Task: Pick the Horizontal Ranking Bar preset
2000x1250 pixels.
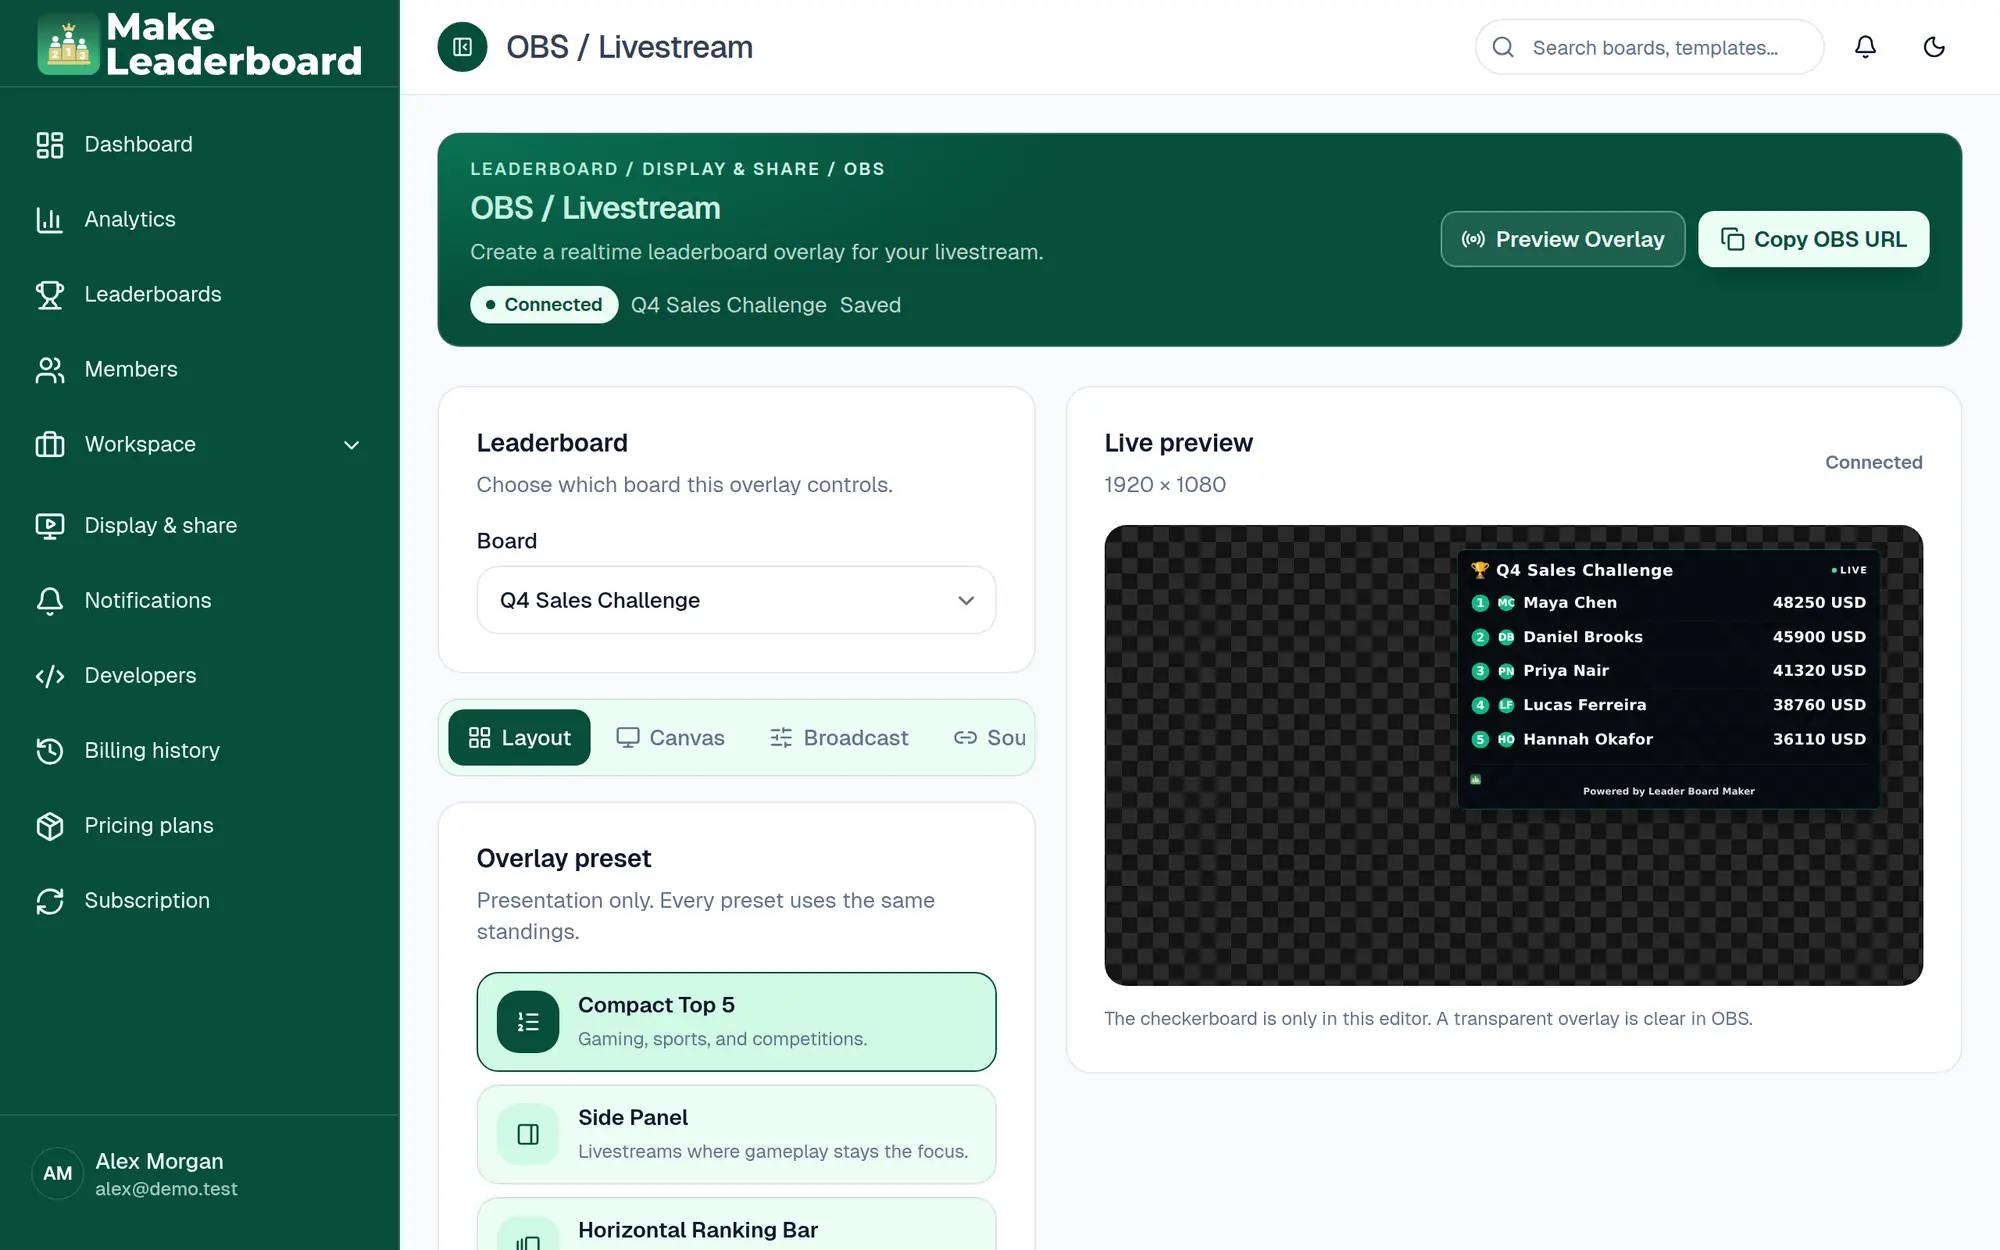Action: point(736,1224)
